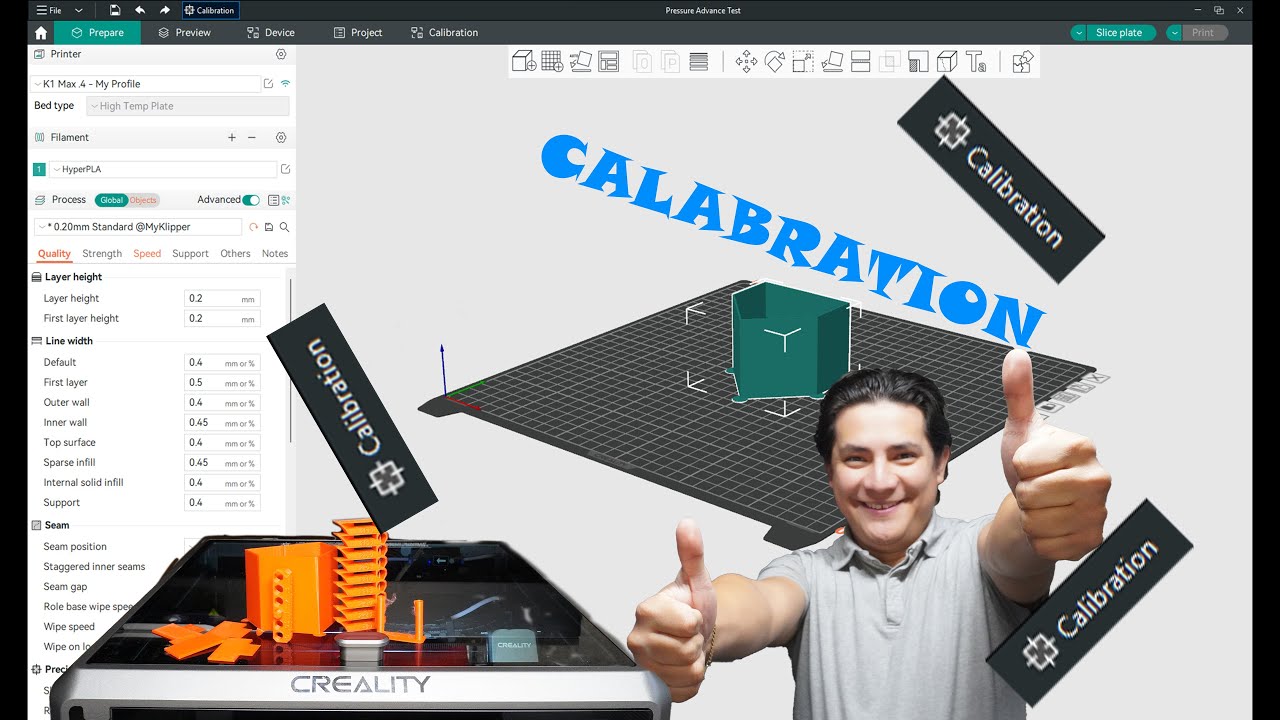Open the Others settings tab
Viewport: 1280px width, 720px height.
(235, 254)
